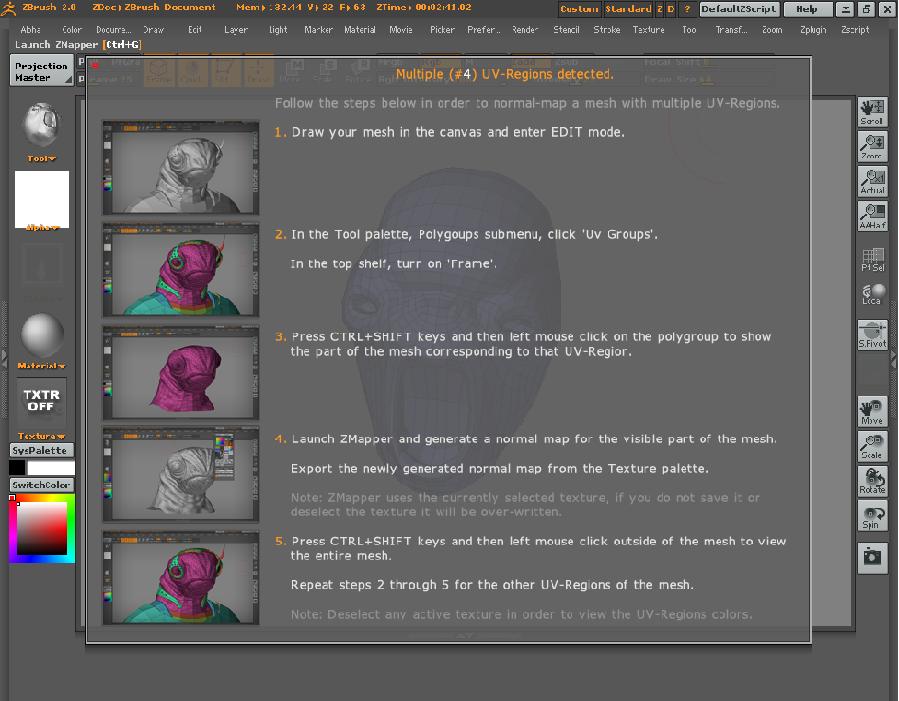Open the Document menu
The image size is (899, 701).
(x=114, y=30)
